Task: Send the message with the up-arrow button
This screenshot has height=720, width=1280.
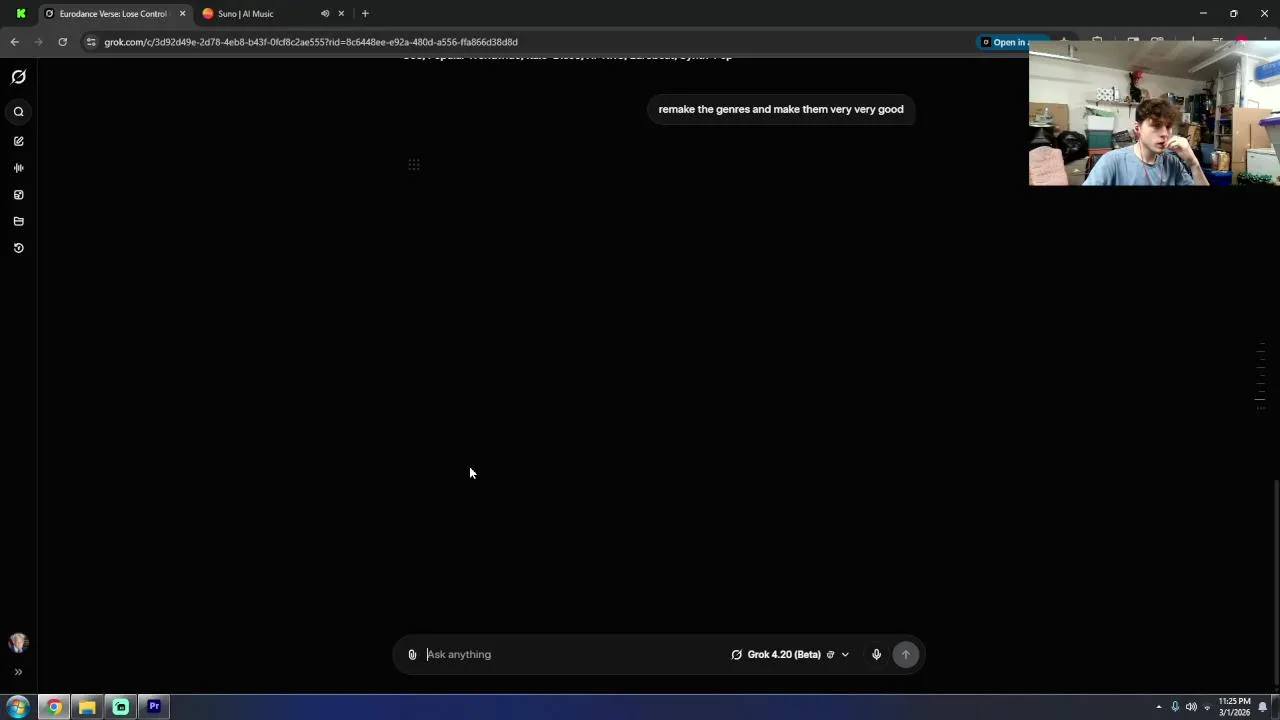Action: (906, 654)
